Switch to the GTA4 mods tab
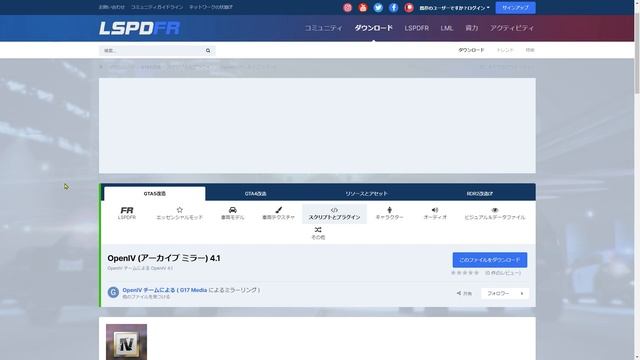640x360 pixels. click(x=256, y=193)
